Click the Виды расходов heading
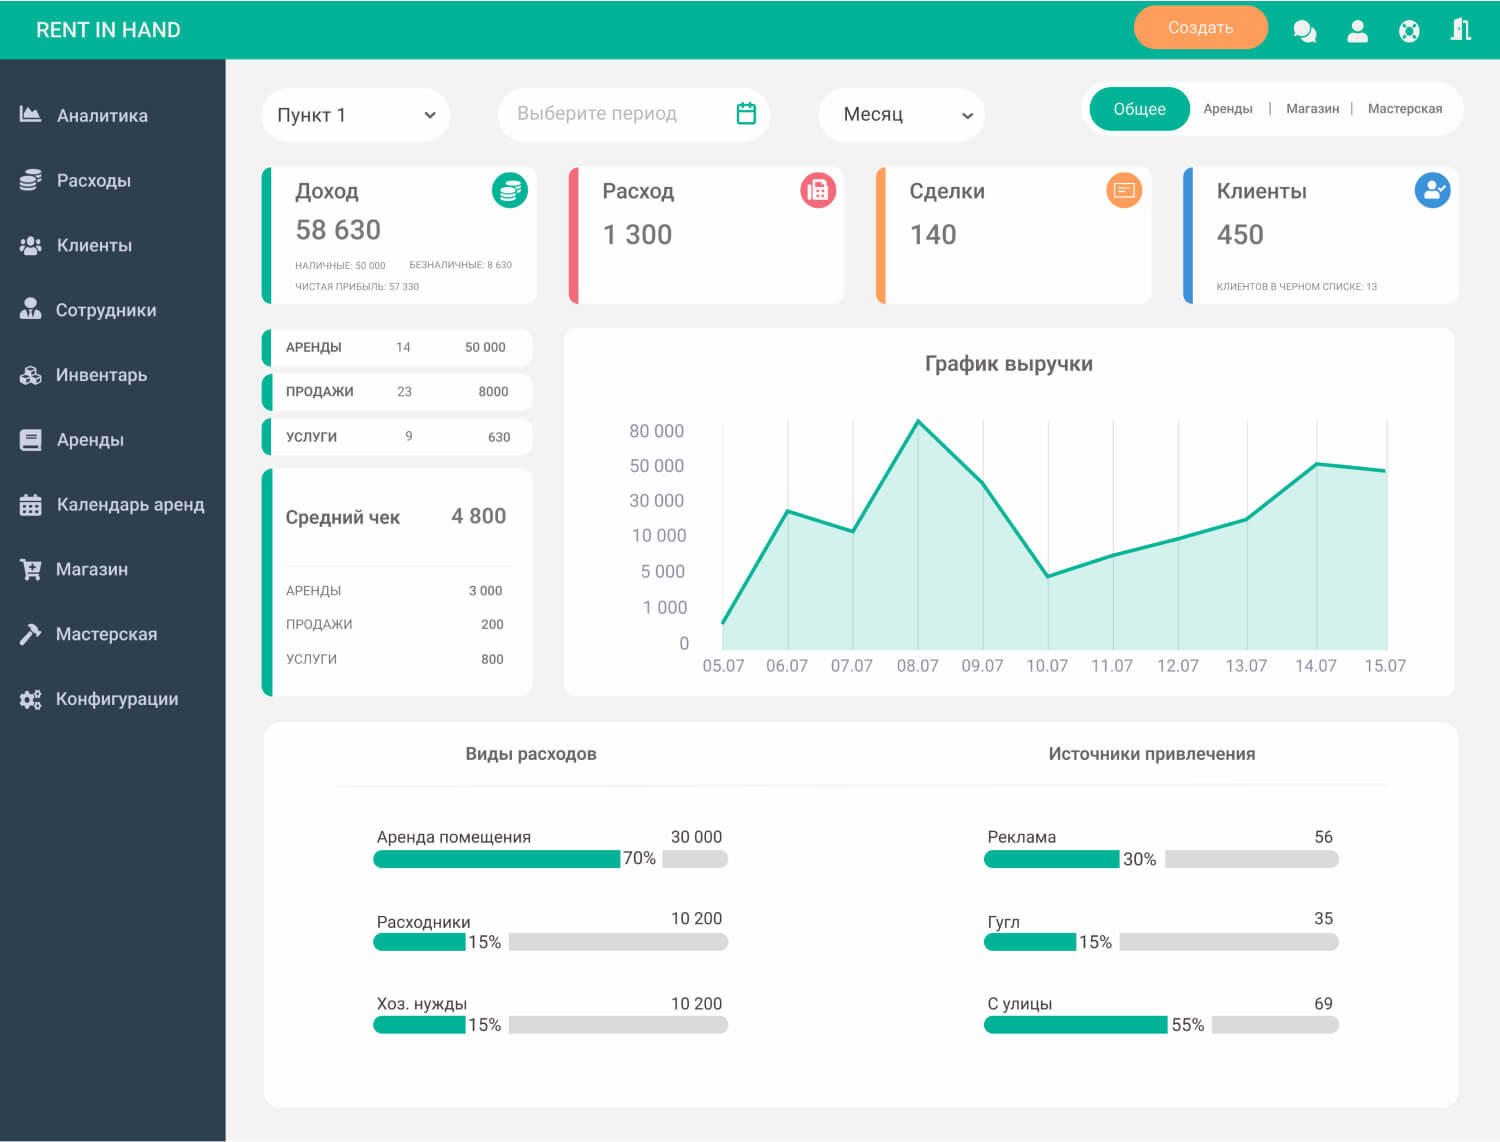The height and width of the screenshot is (1142, 1500). pyautogui.click(x=531, y=754)
